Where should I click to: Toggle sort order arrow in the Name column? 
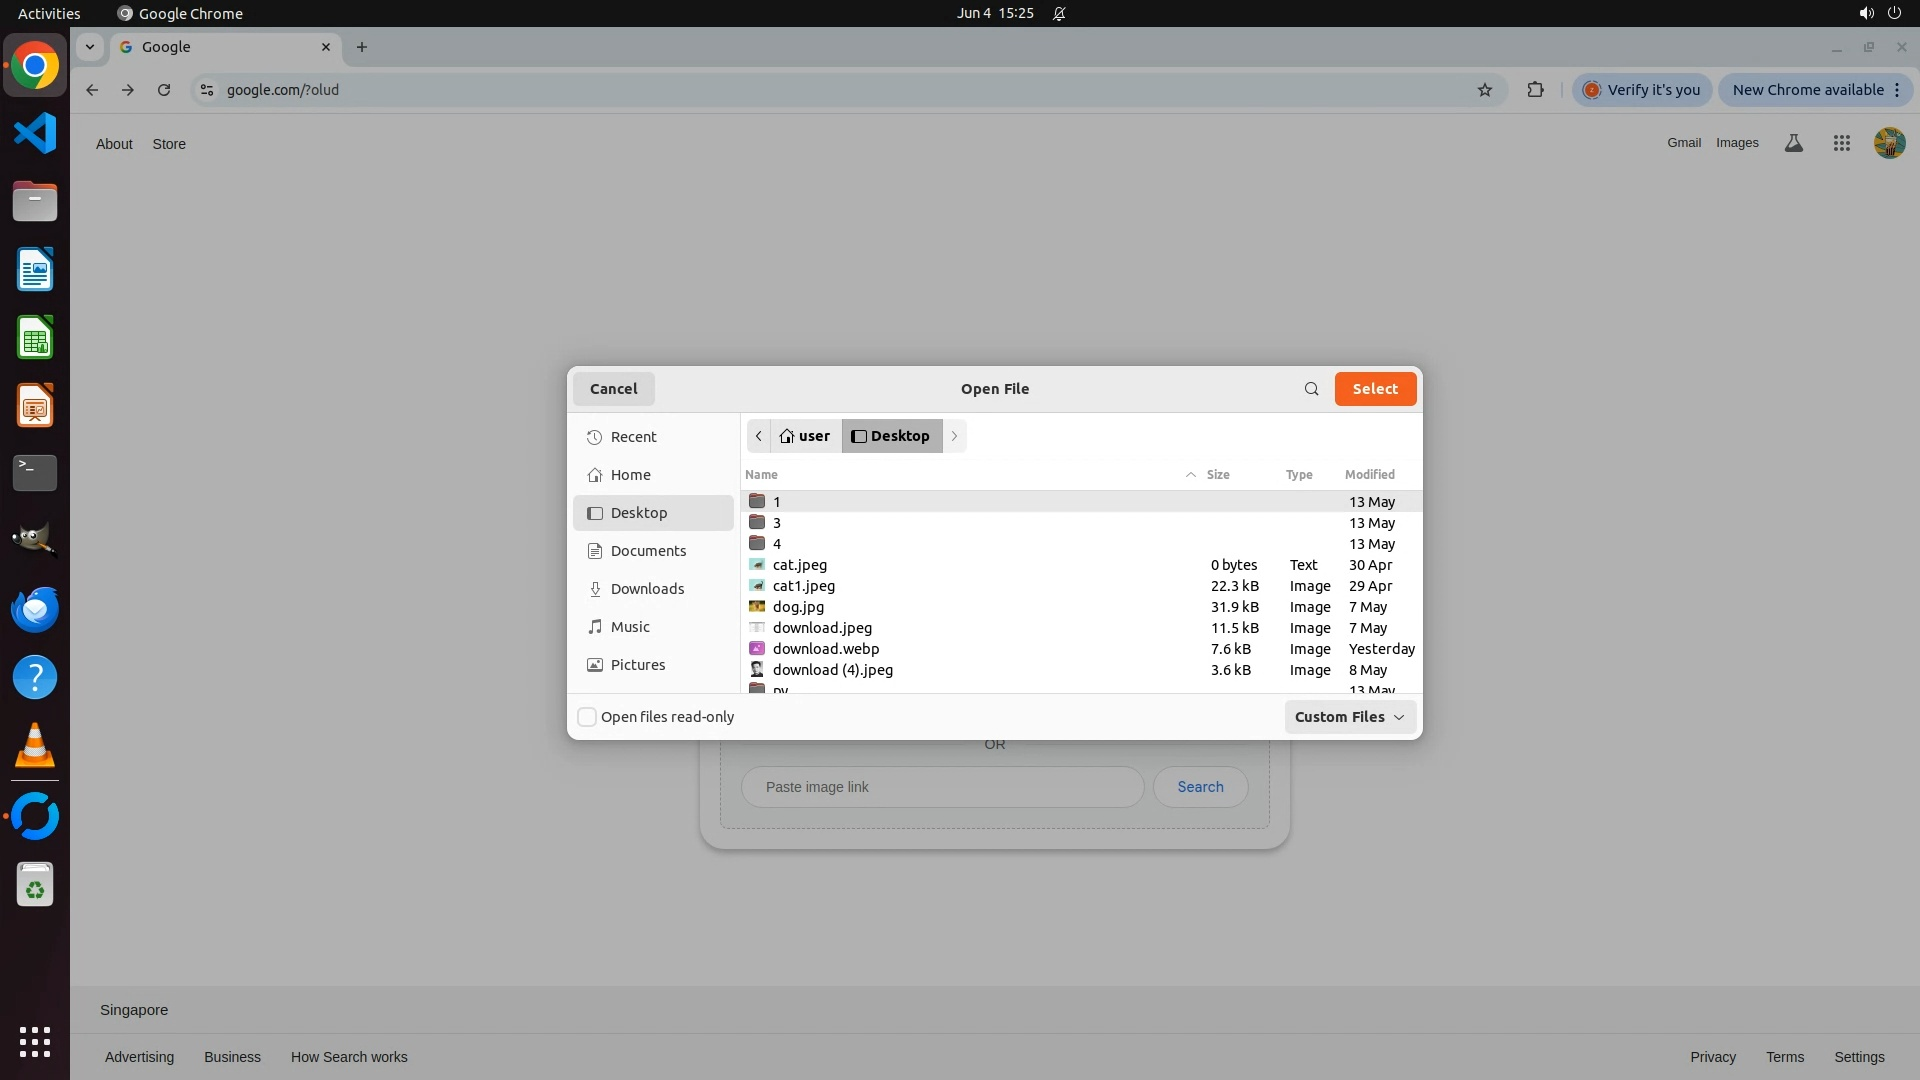coord(1190,475)
